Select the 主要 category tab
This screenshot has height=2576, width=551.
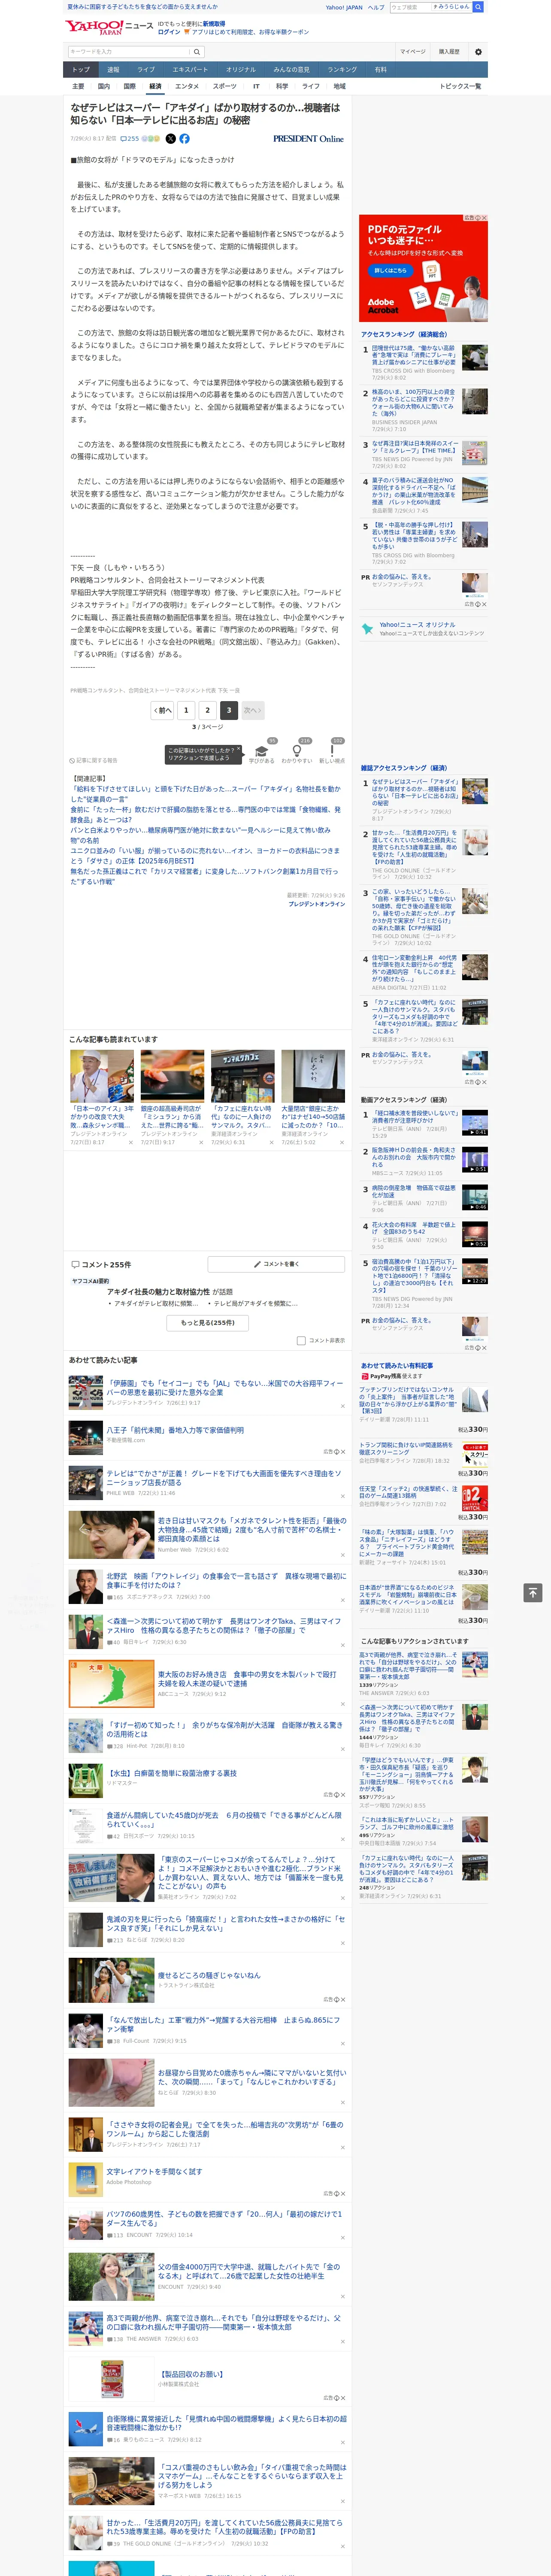click(x=78, y=86)
